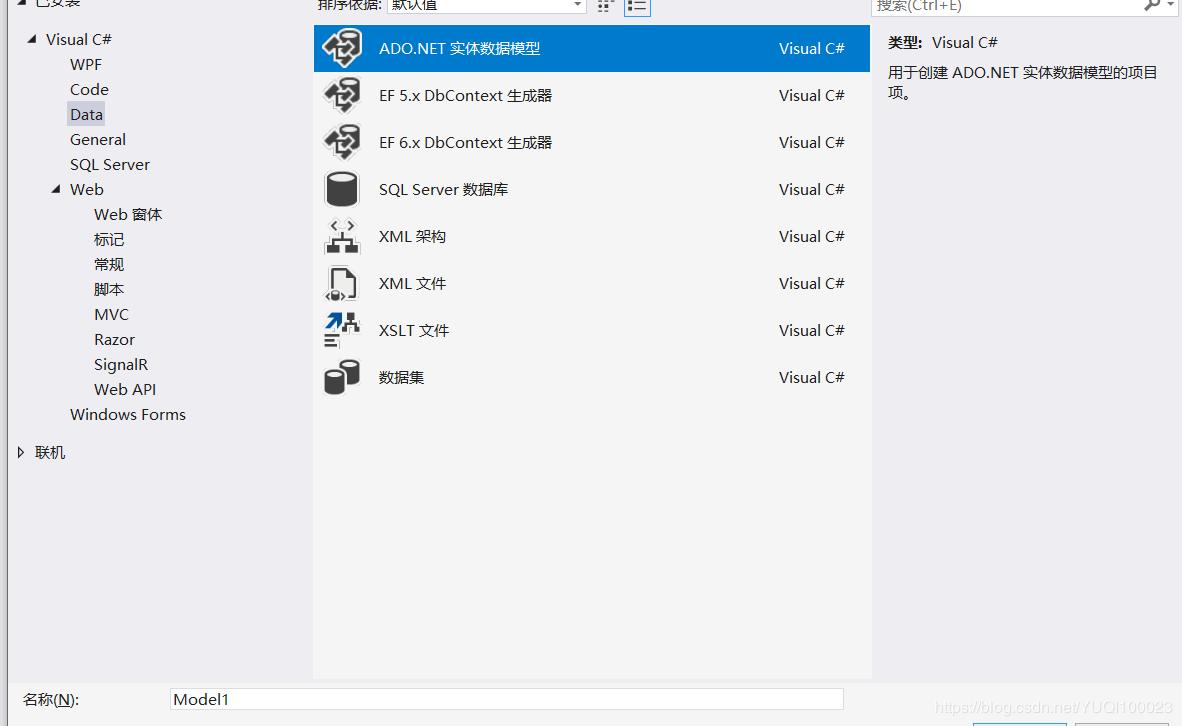Collapse the Web tree node
Image resolution: width=1182 pixels, height=726 pixels.
pos(56,189)
